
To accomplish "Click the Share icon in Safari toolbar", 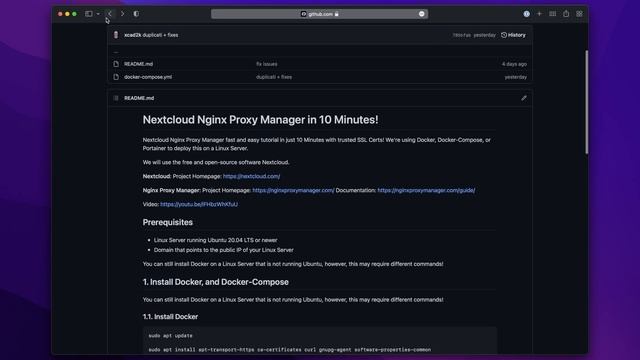I will 566,14.
